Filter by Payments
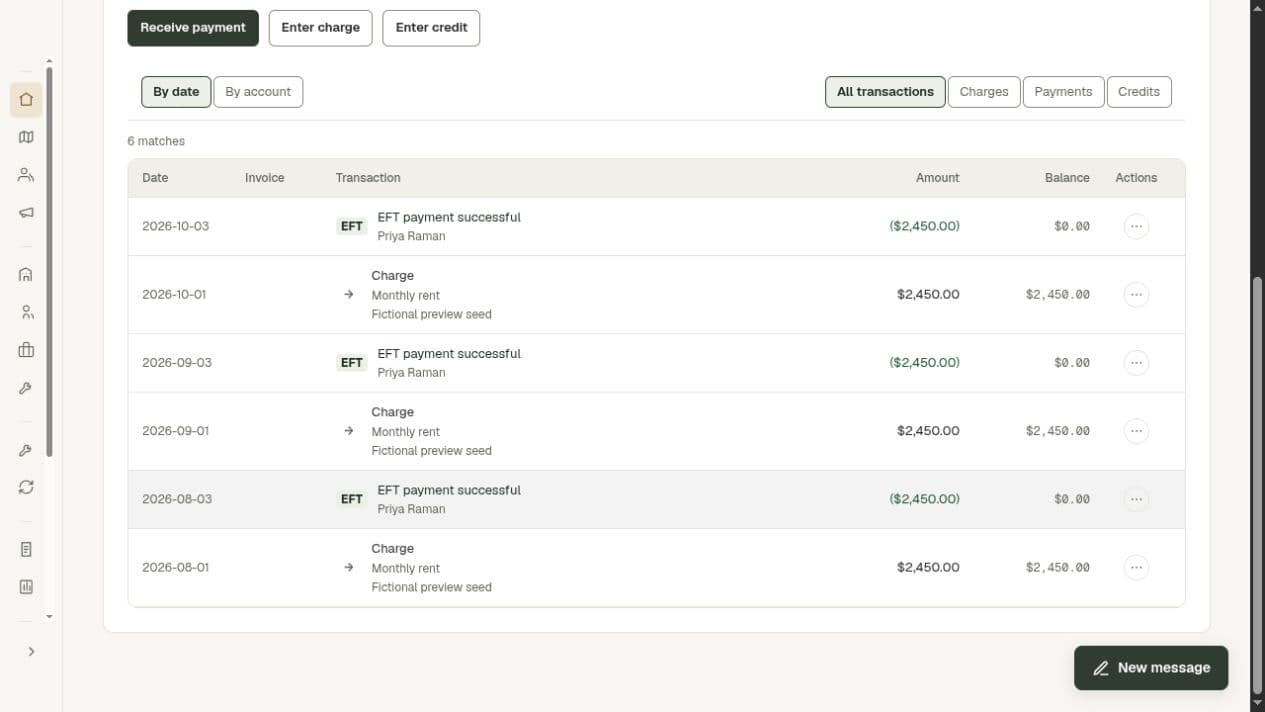 (1063, 92)
